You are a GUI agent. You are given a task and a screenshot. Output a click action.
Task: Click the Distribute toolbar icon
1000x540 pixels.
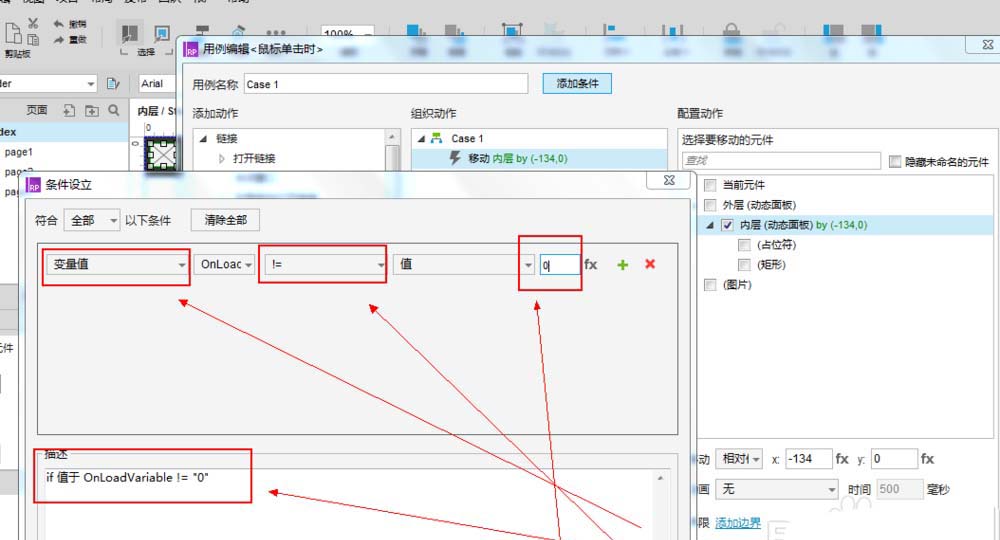click(672, 30)
